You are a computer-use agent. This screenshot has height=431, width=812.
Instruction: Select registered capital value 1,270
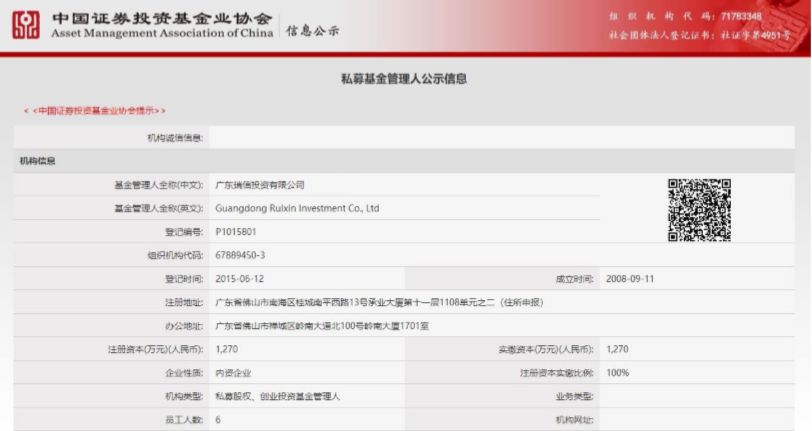(227, 349)
